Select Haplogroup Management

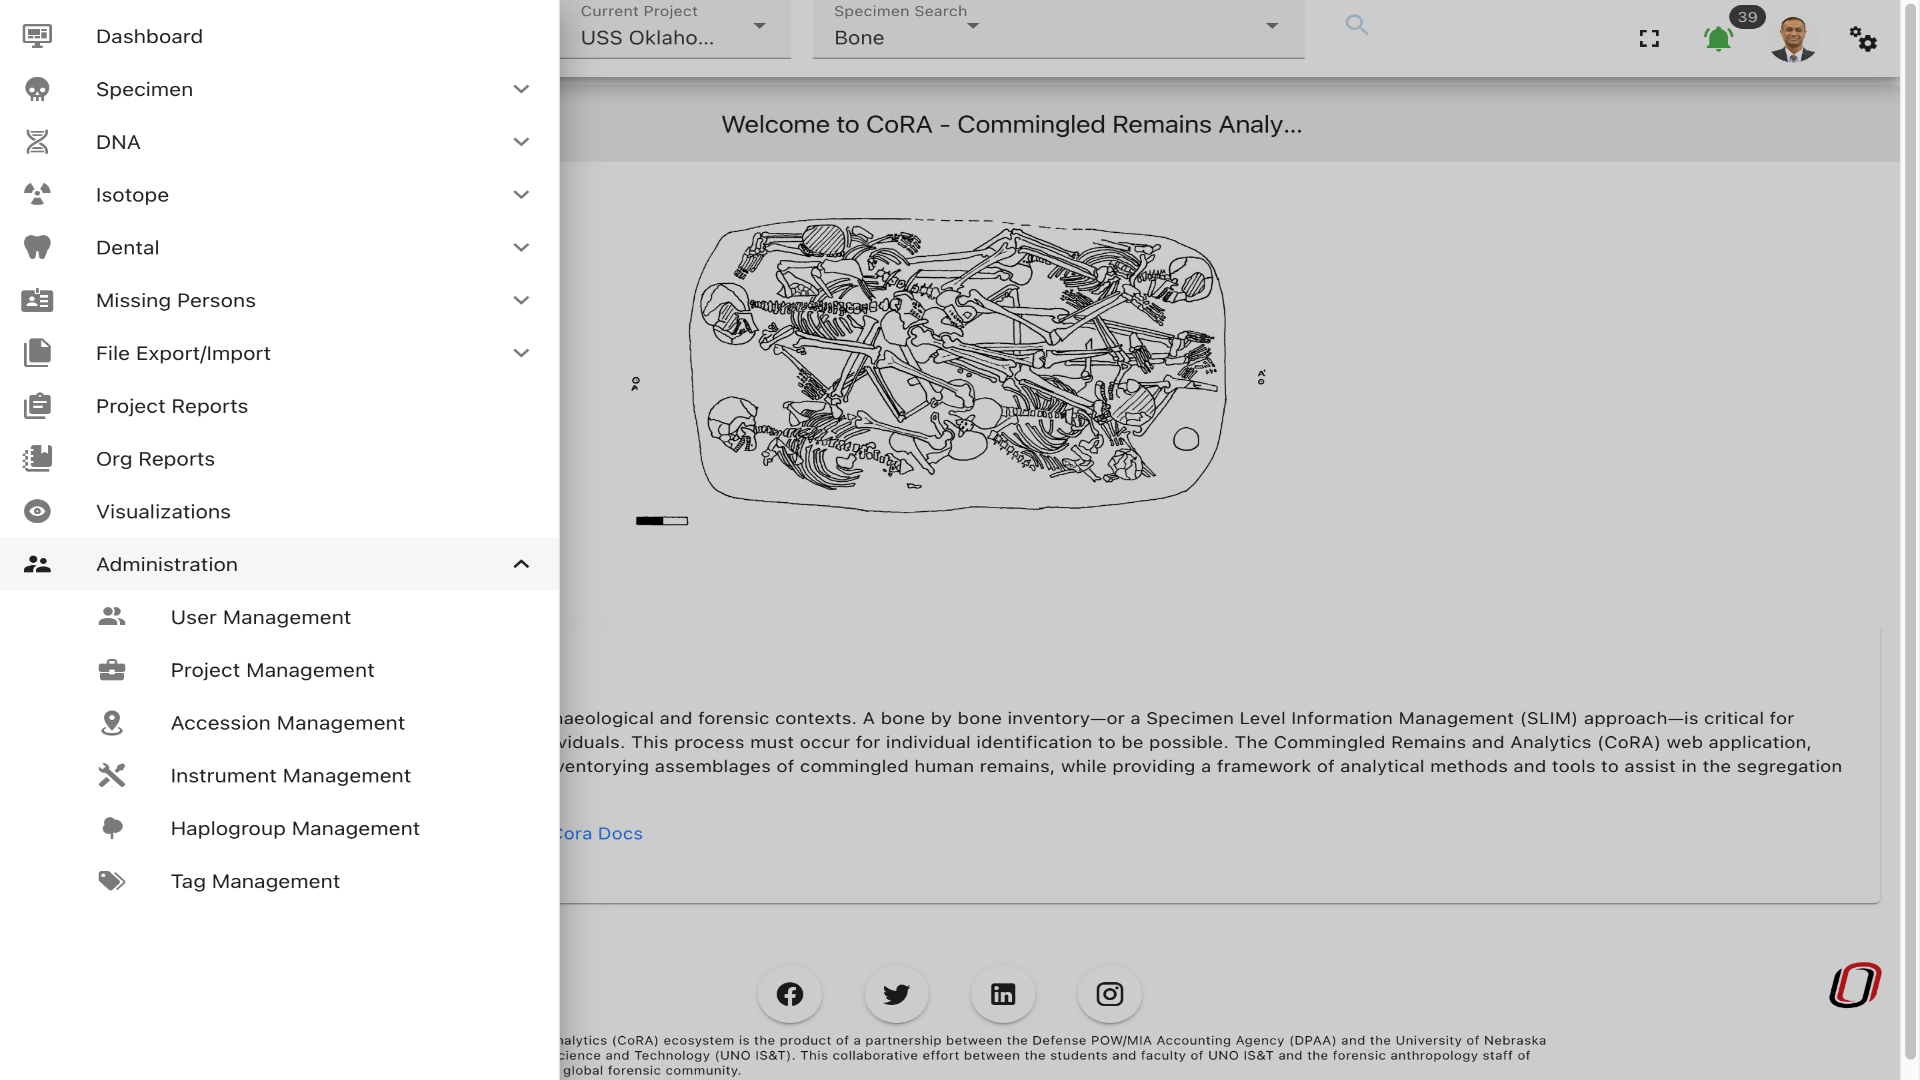tap(280, 829)
